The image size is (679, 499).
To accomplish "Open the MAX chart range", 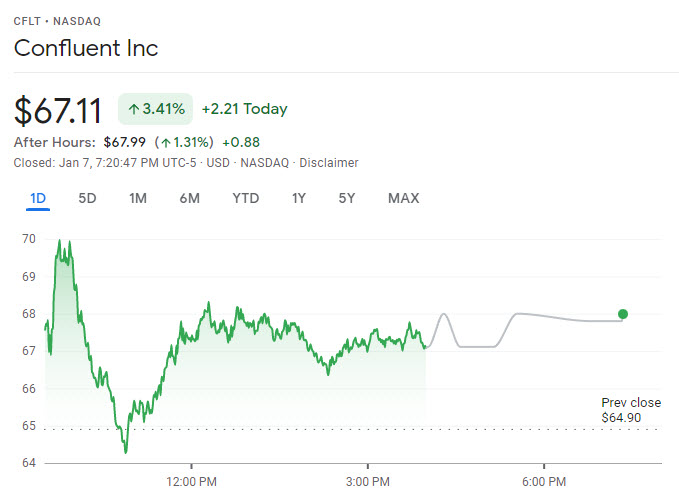I will pos(404,198).
